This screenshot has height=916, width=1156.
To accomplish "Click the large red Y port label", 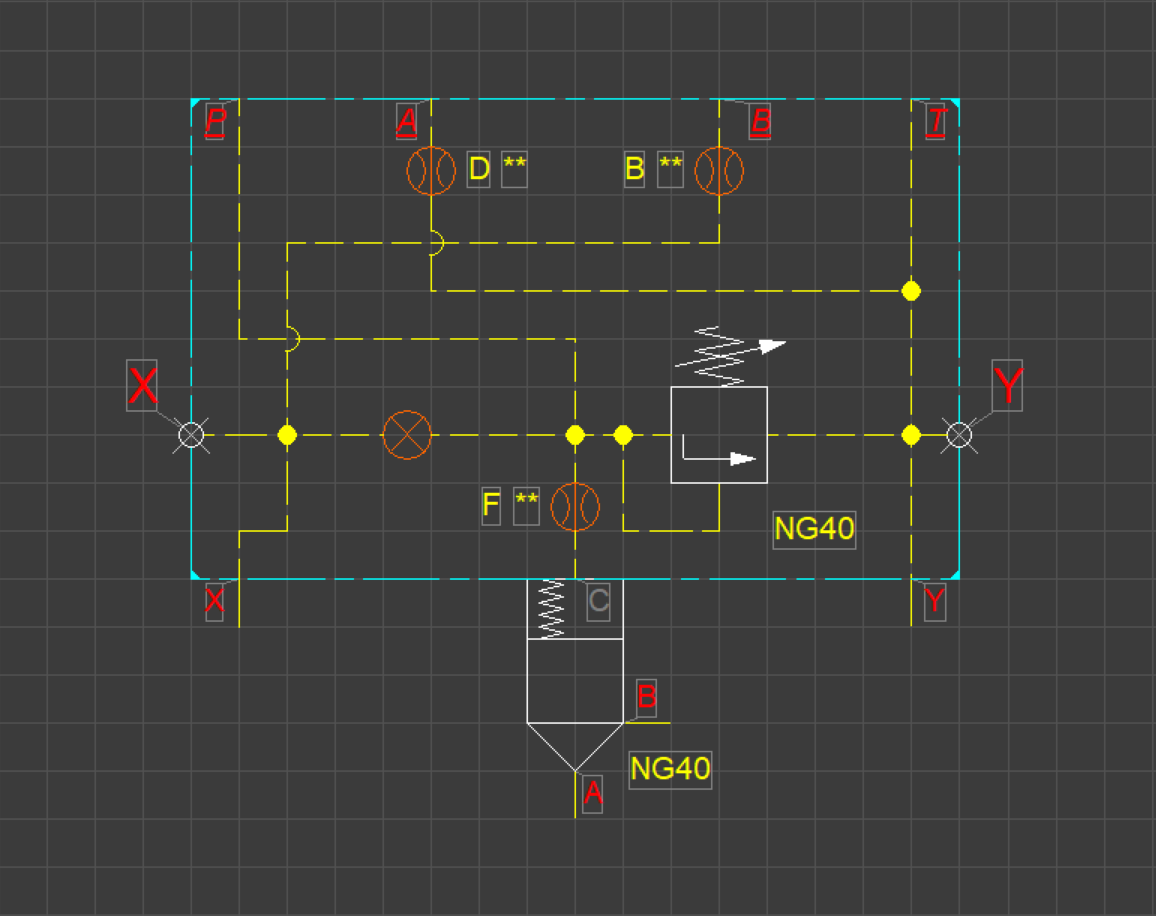I will (x=1007, y=385).
